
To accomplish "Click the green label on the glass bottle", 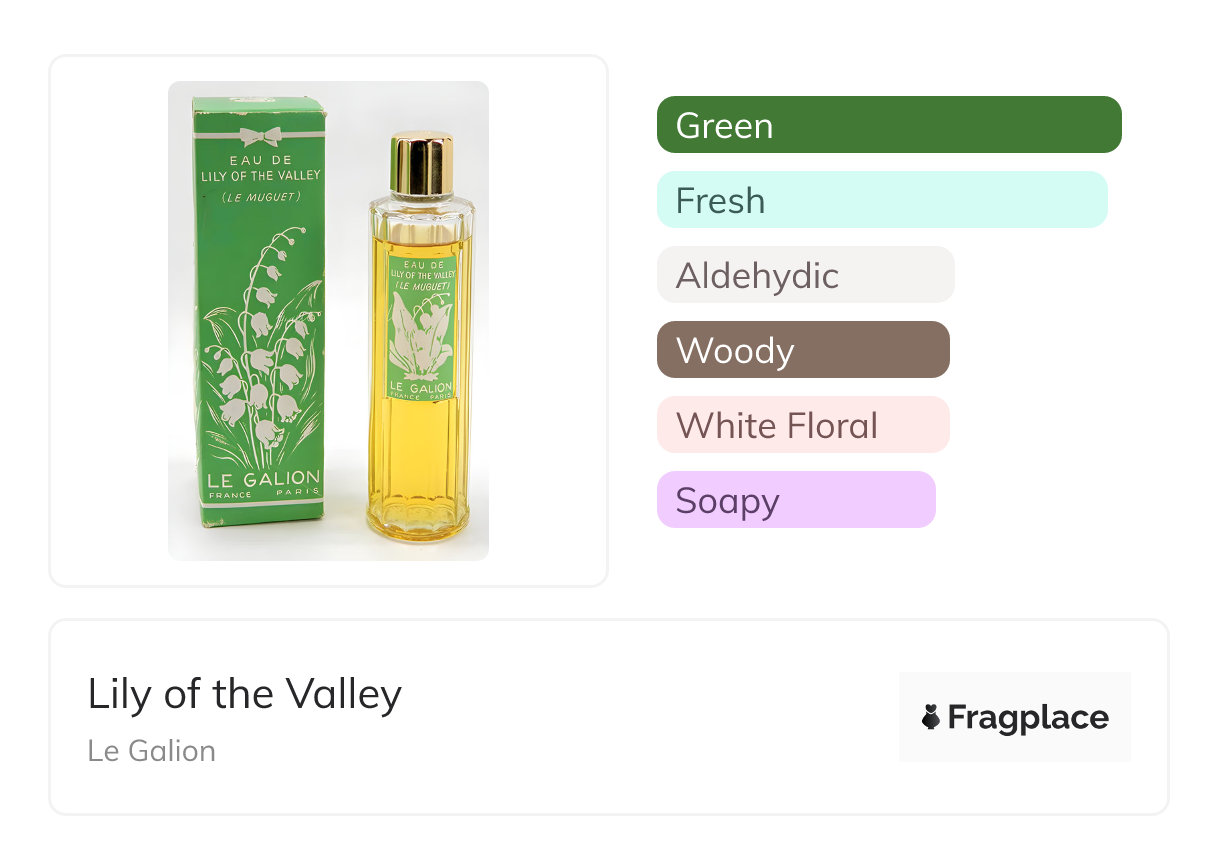I will click(x=421, y=326).
